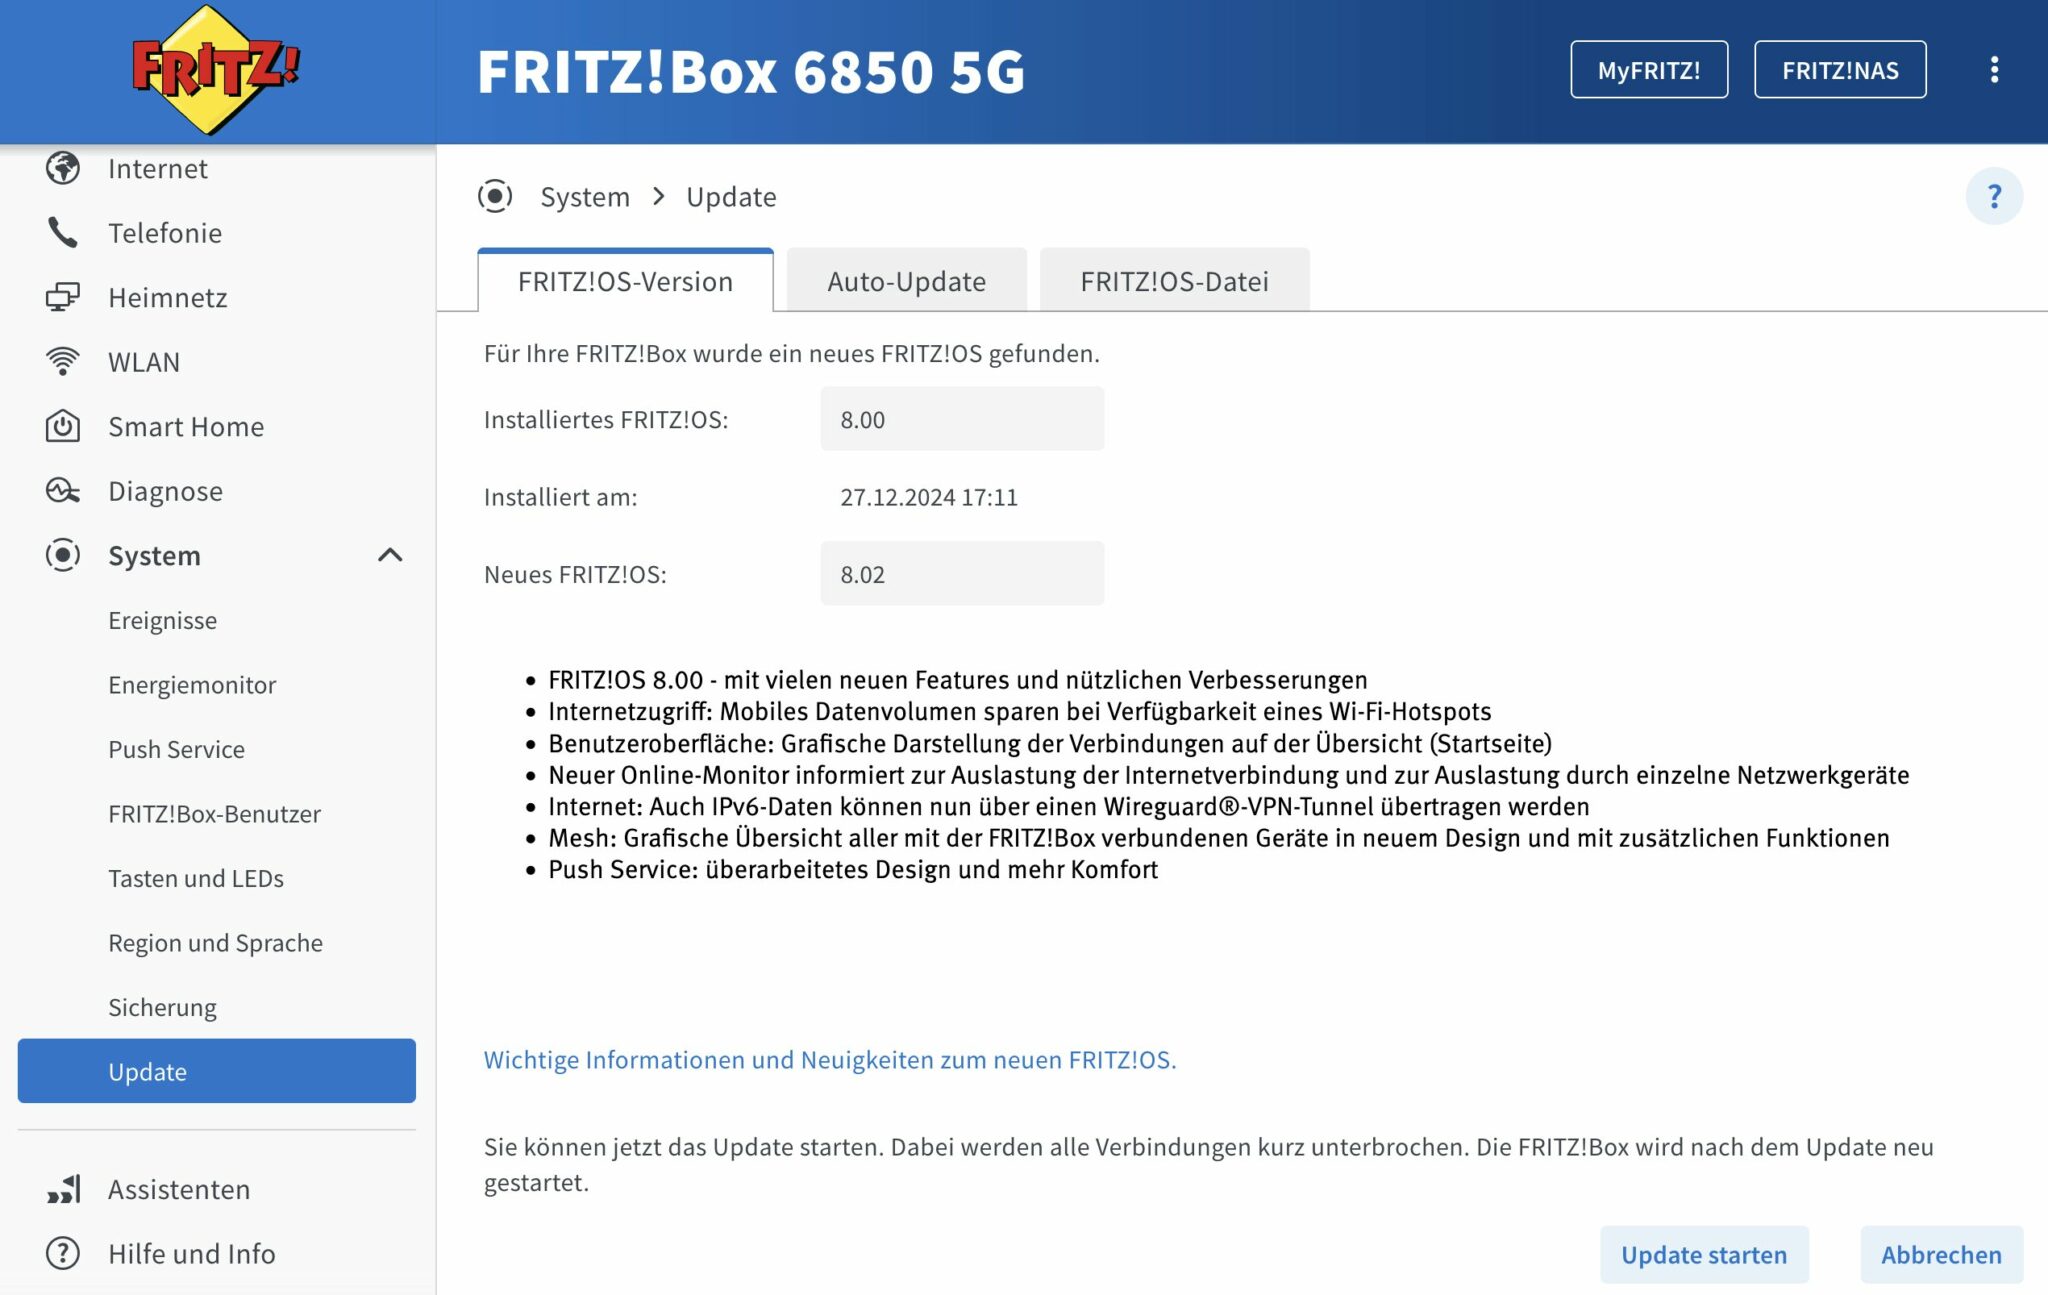Select the Telefonie phone icon
Screen dimensions: 2048x1295
click(x=62, y=232)
